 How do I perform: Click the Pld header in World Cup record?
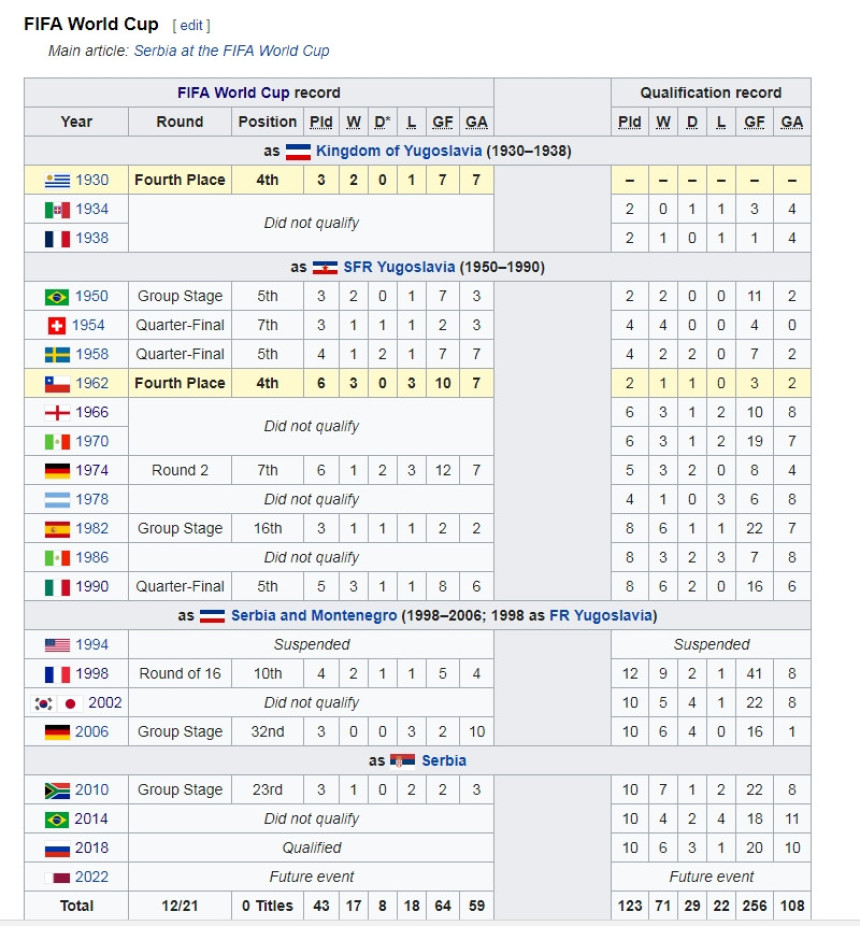321,122
